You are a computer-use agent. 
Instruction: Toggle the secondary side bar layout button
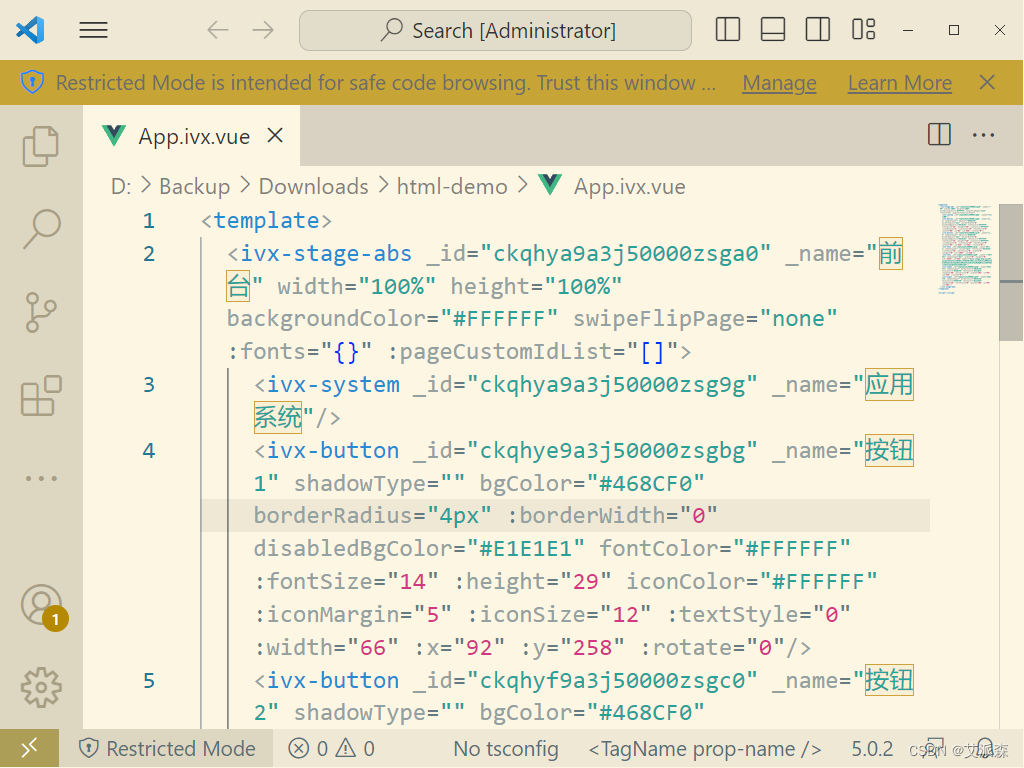pos(818,30)
